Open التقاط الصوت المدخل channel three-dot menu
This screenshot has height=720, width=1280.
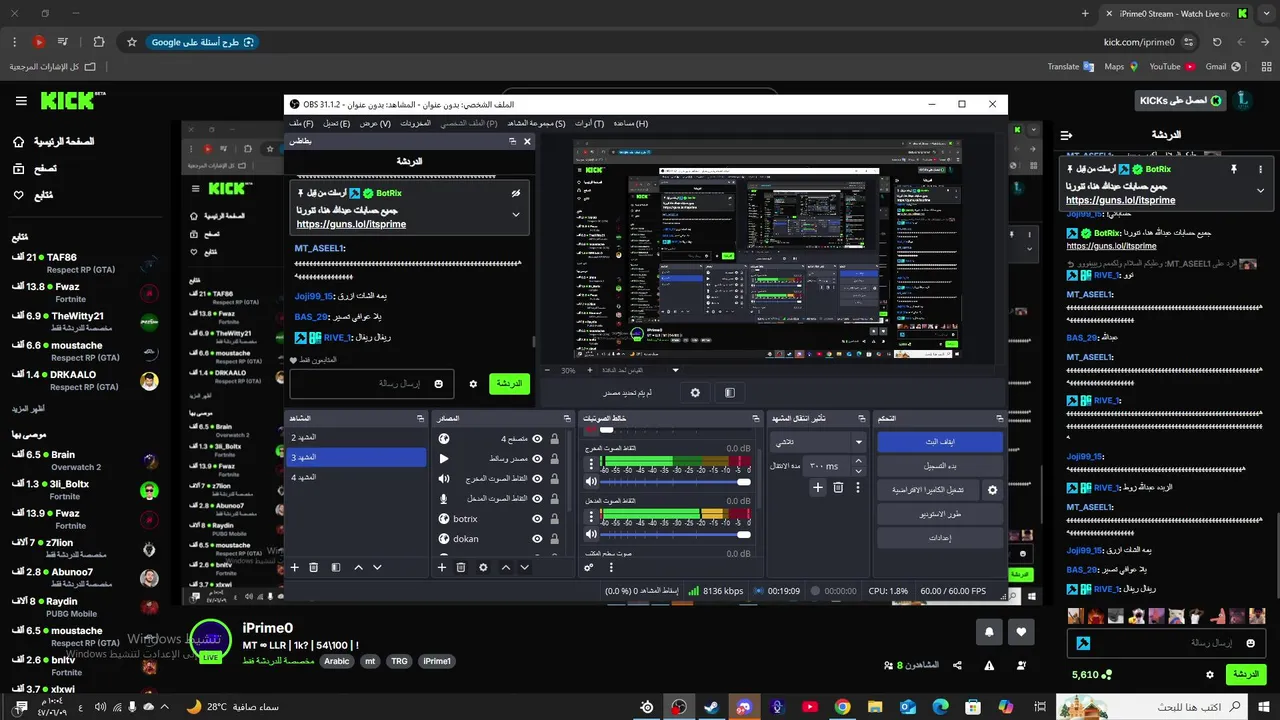click(591, 517)
